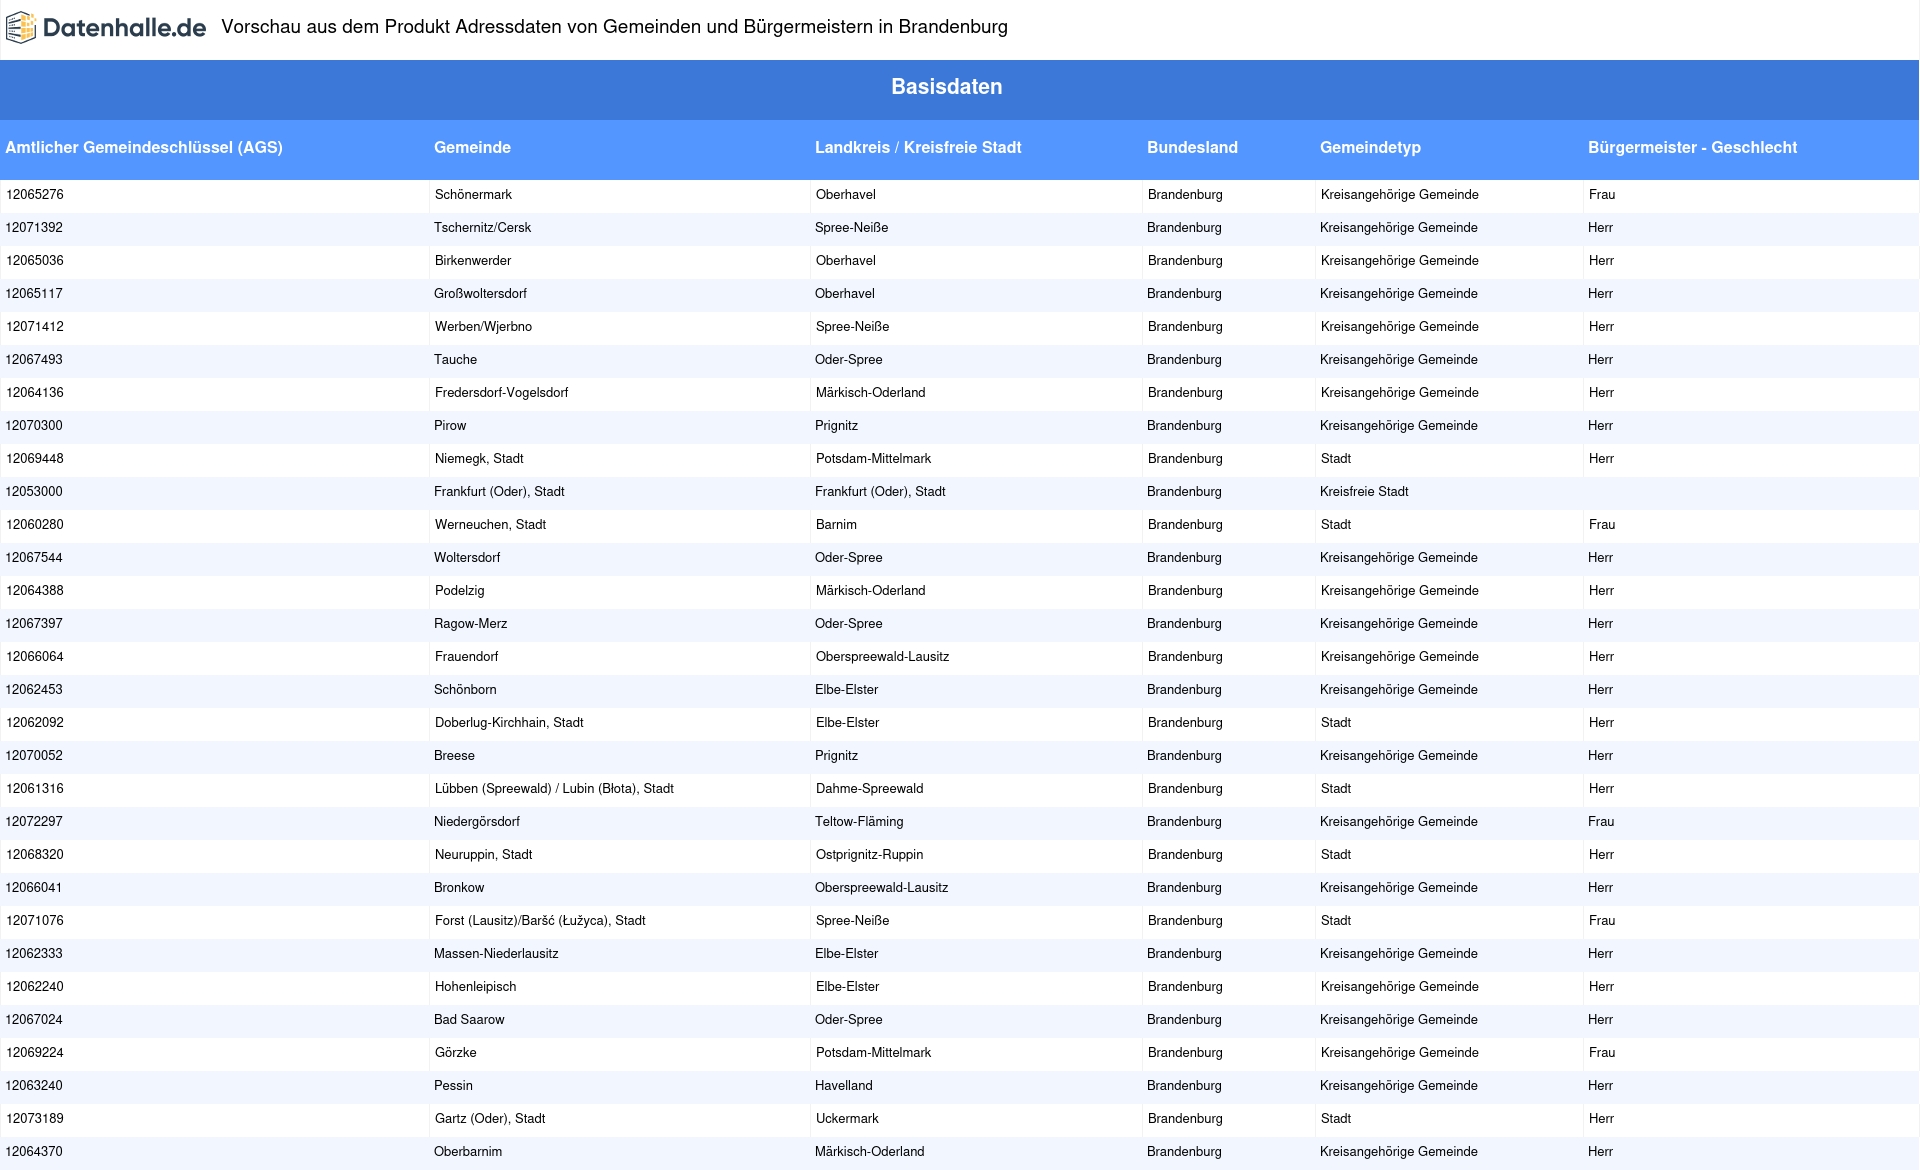Screen dimensions: 1920x1170
Task: Select the Pessin cell
Action: [x=619, y=1086]
